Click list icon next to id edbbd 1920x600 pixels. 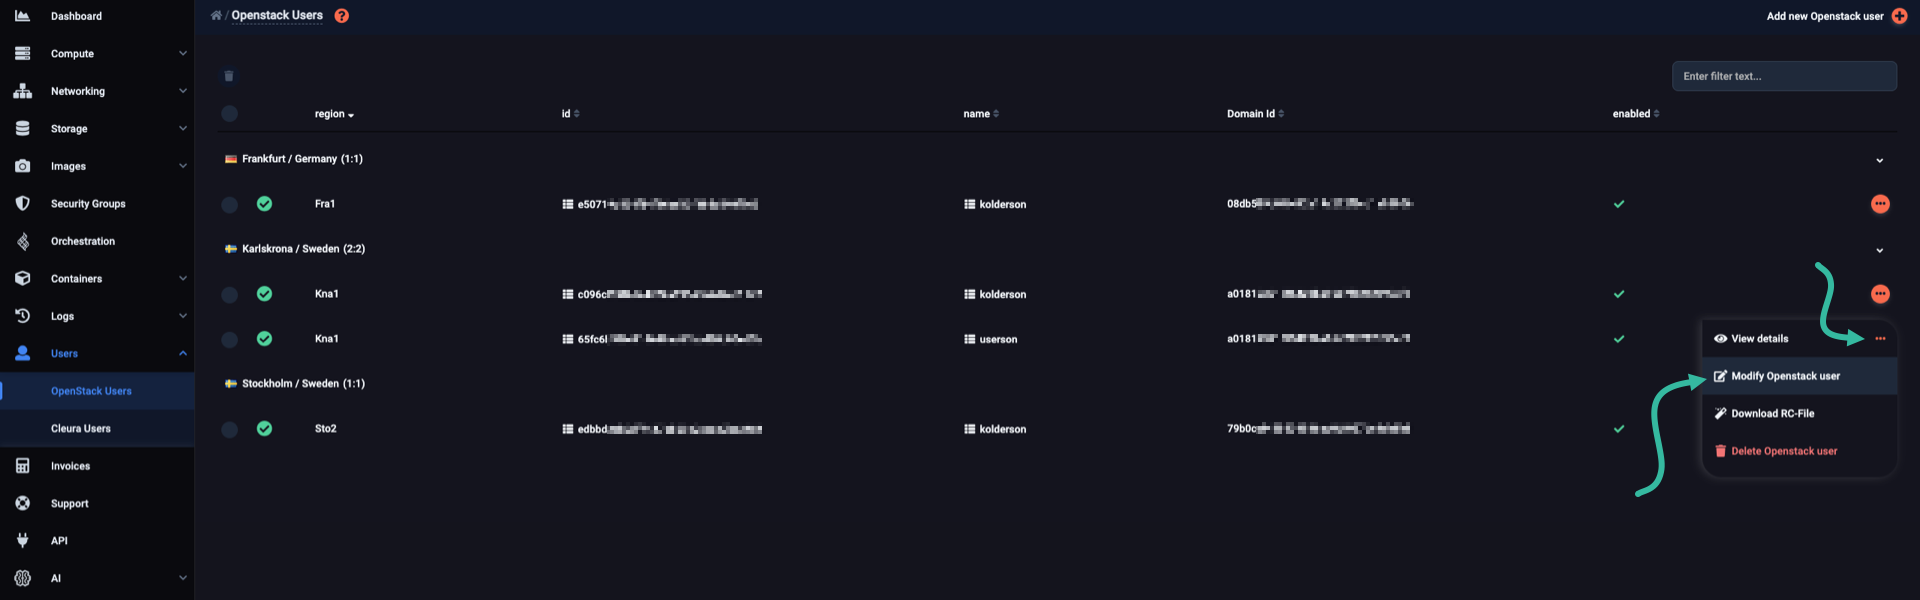point(568,429)
